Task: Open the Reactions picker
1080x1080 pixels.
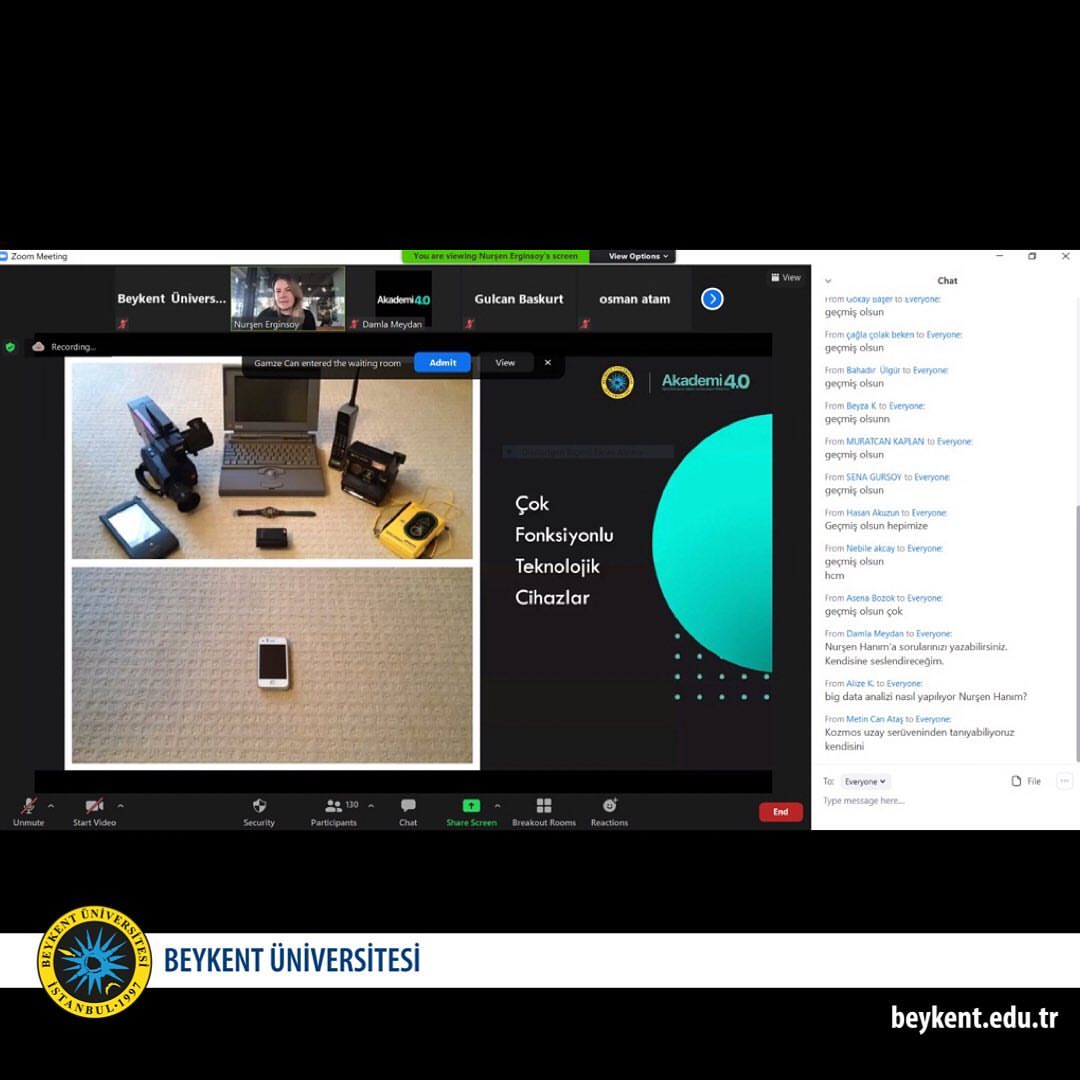Action: [610, 811]
